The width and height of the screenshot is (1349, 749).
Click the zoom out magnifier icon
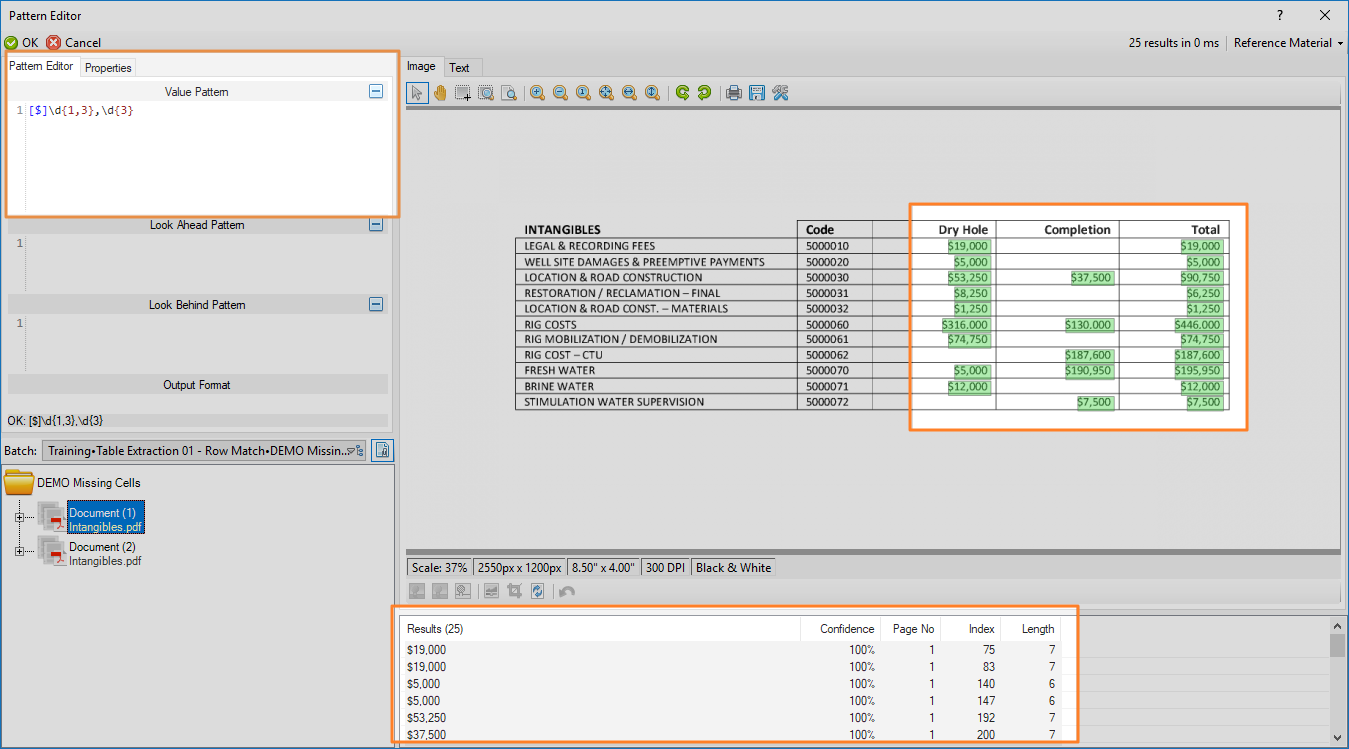coord(560,93)
